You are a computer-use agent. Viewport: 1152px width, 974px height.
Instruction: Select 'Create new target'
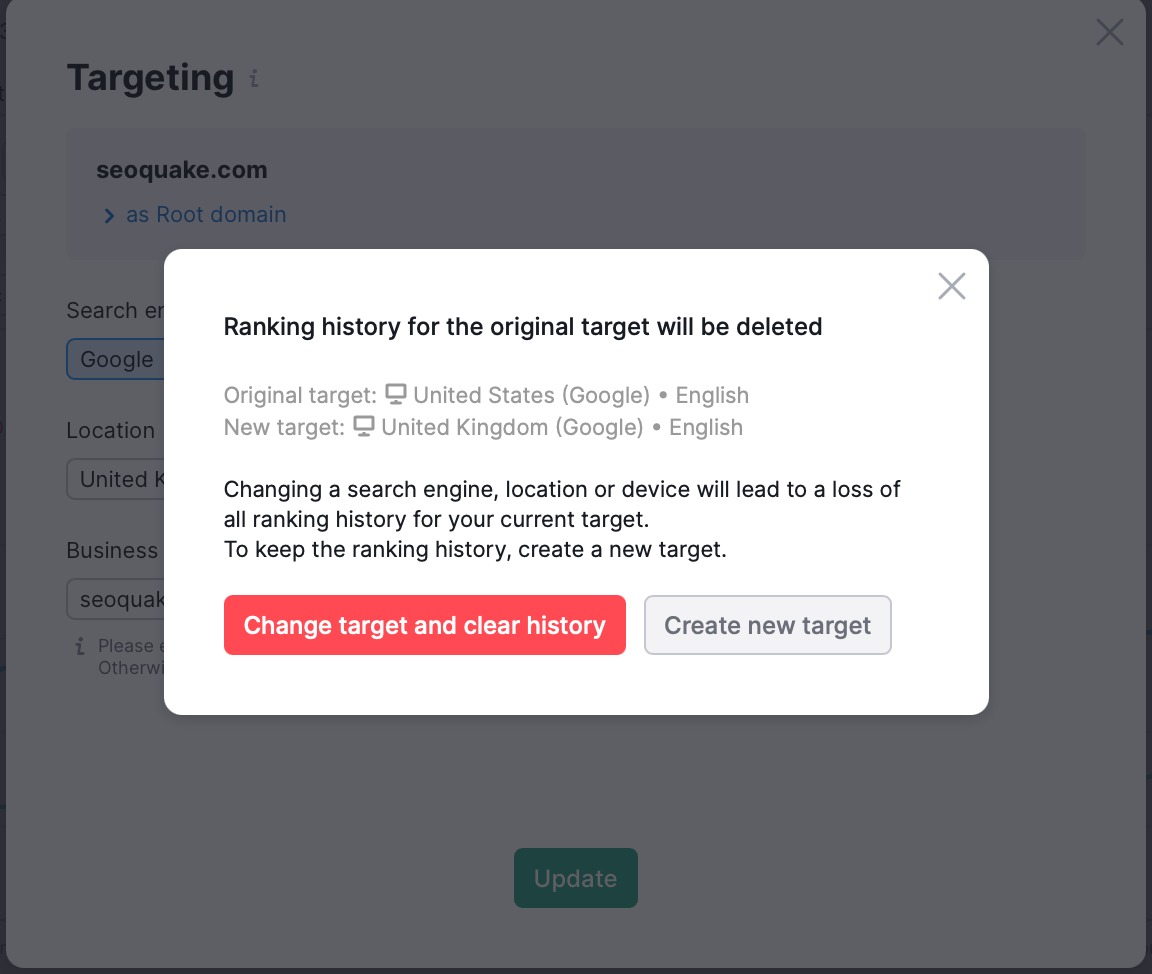tap(767, 625)
